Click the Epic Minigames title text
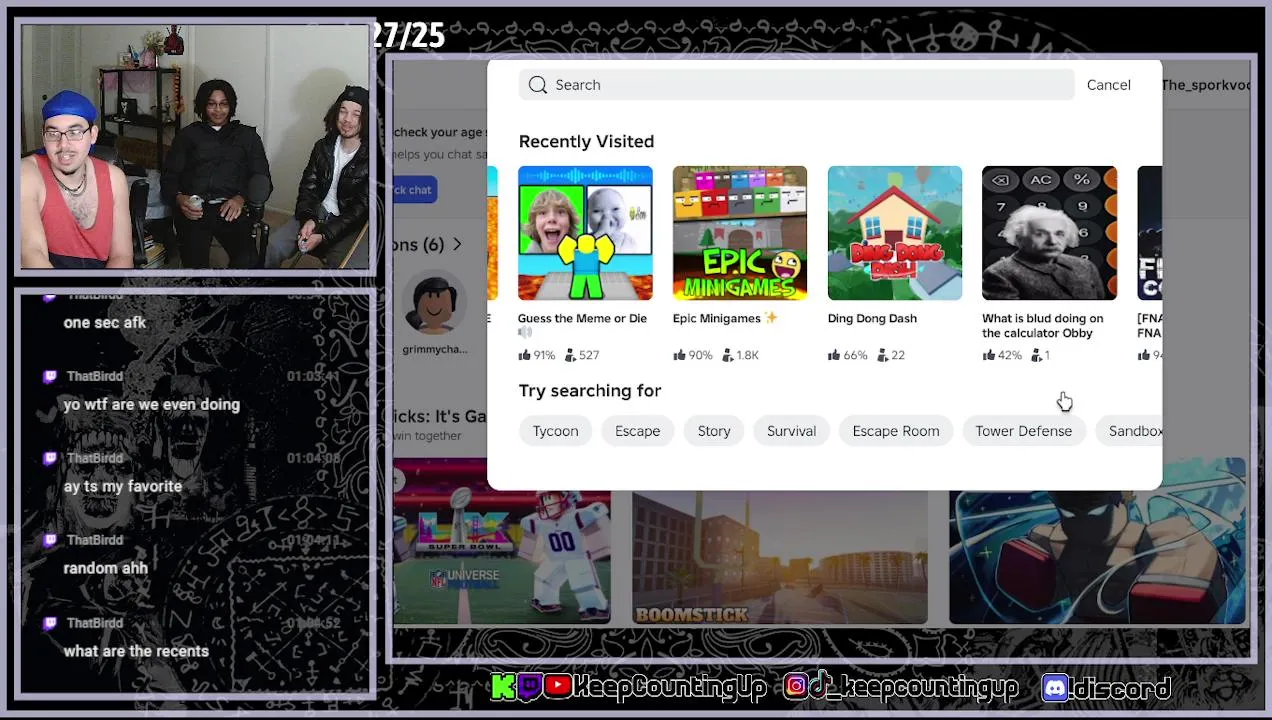The image size is (1272, 720). [x=717, y=318]
